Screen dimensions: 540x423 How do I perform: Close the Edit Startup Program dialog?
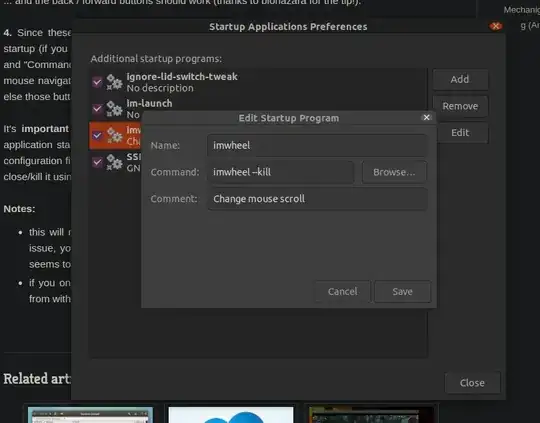(x=426, y=117)
